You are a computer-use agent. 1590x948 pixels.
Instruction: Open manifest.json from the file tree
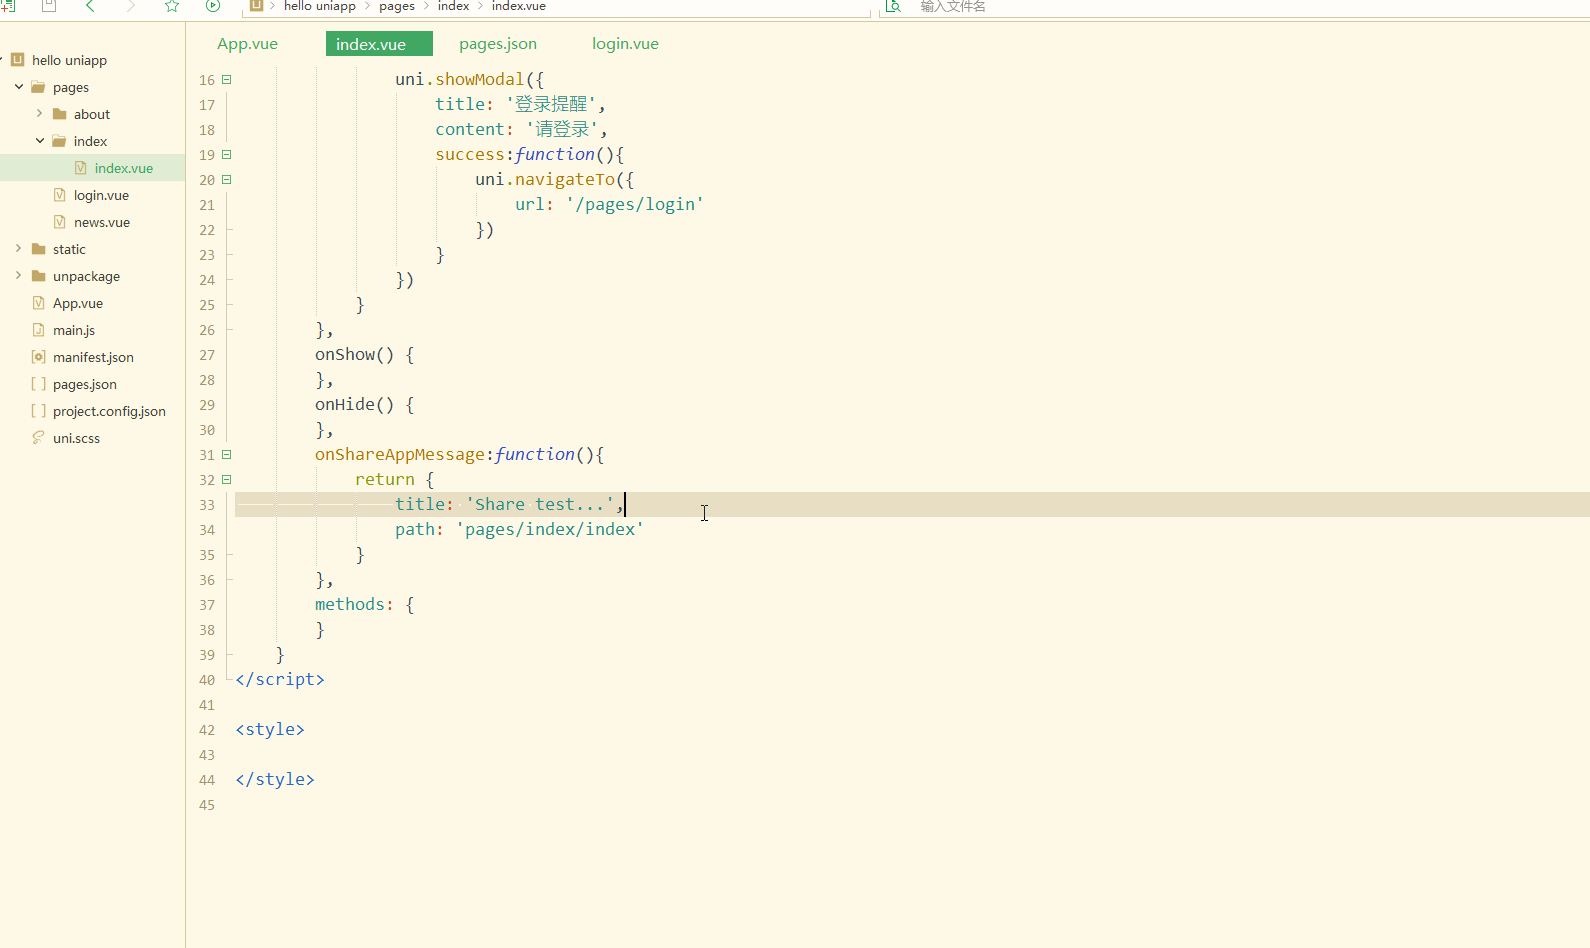[93, 357]
